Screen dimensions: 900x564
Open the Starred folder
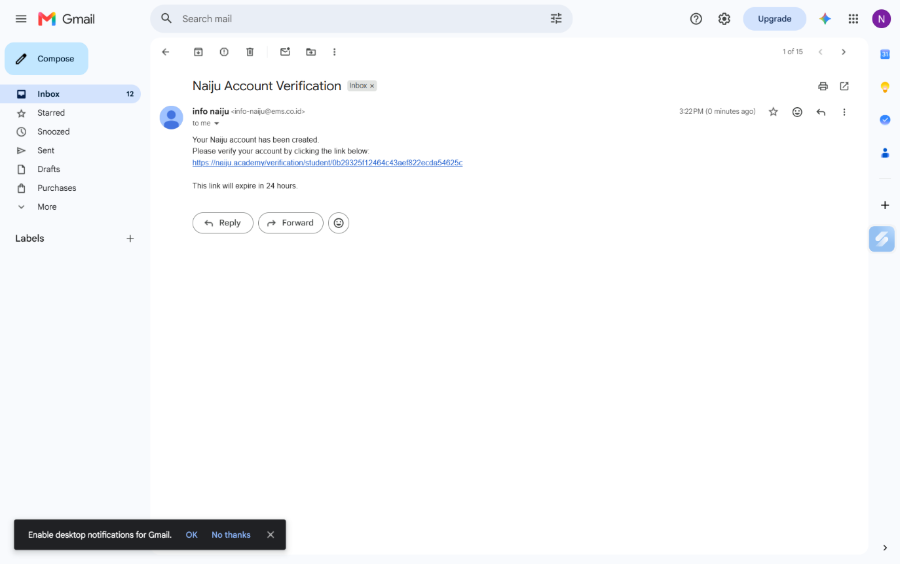(x=70, y=113)
